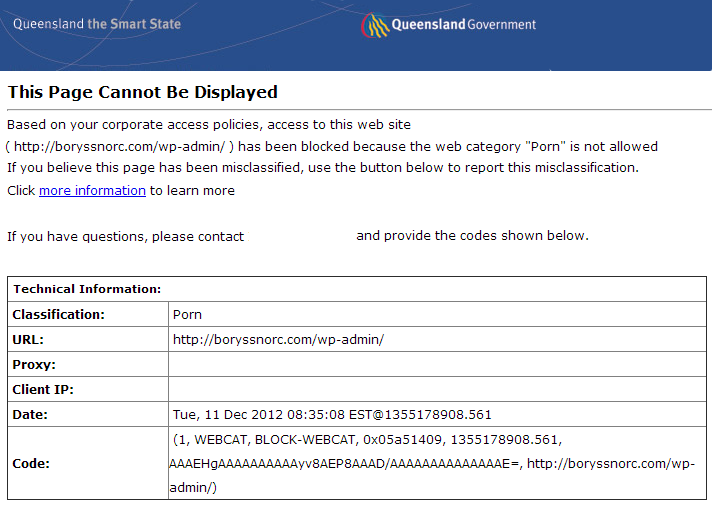The width and height of the screenshot is (712, 508).
Task: Click the code string 'AAAEHgAAAAAAAAAAyv8AEP8AAAD'
Action: [277, 464]
